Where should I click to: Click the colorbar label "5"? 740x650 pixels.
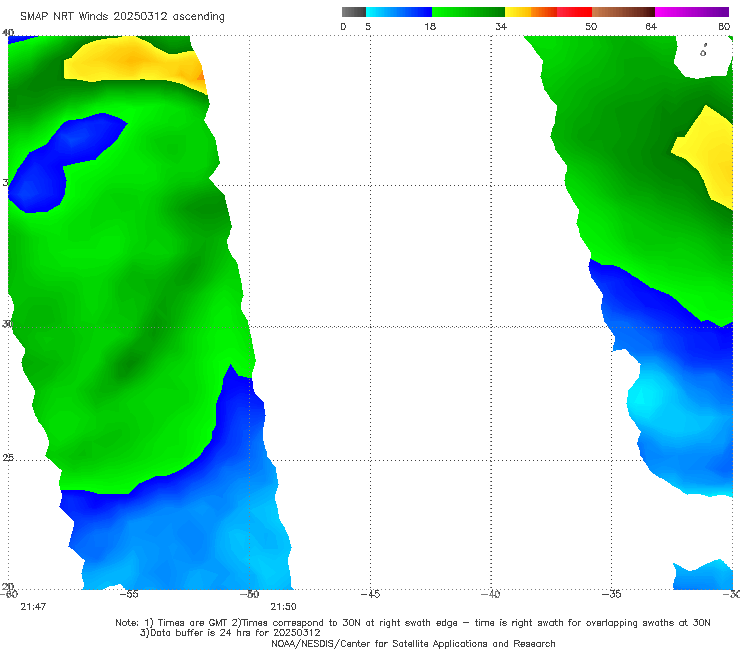[x=368, y=26]
